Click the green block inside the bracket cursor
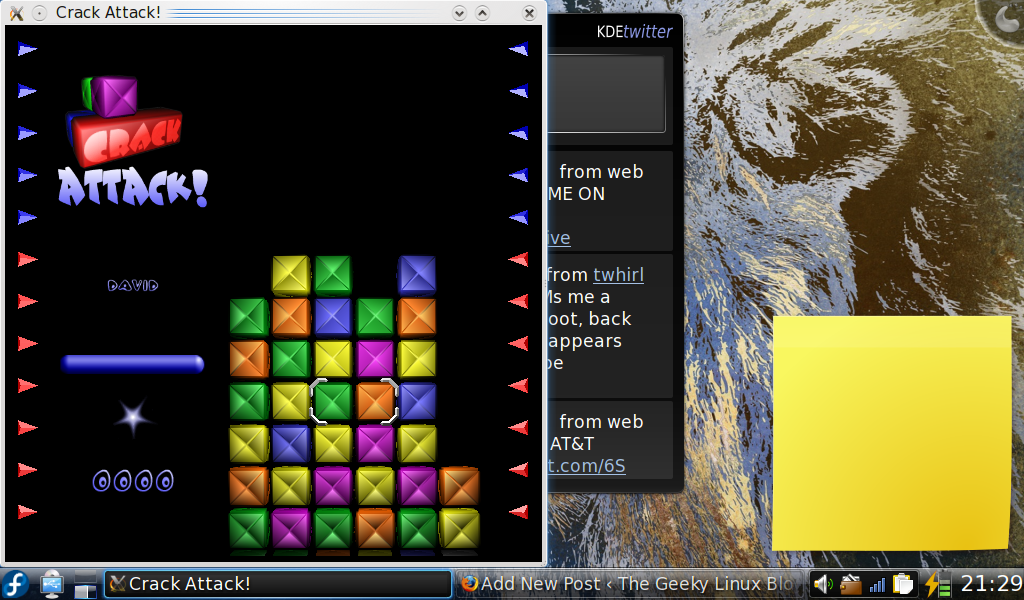The image size is (1024, 600). point(332,401)
